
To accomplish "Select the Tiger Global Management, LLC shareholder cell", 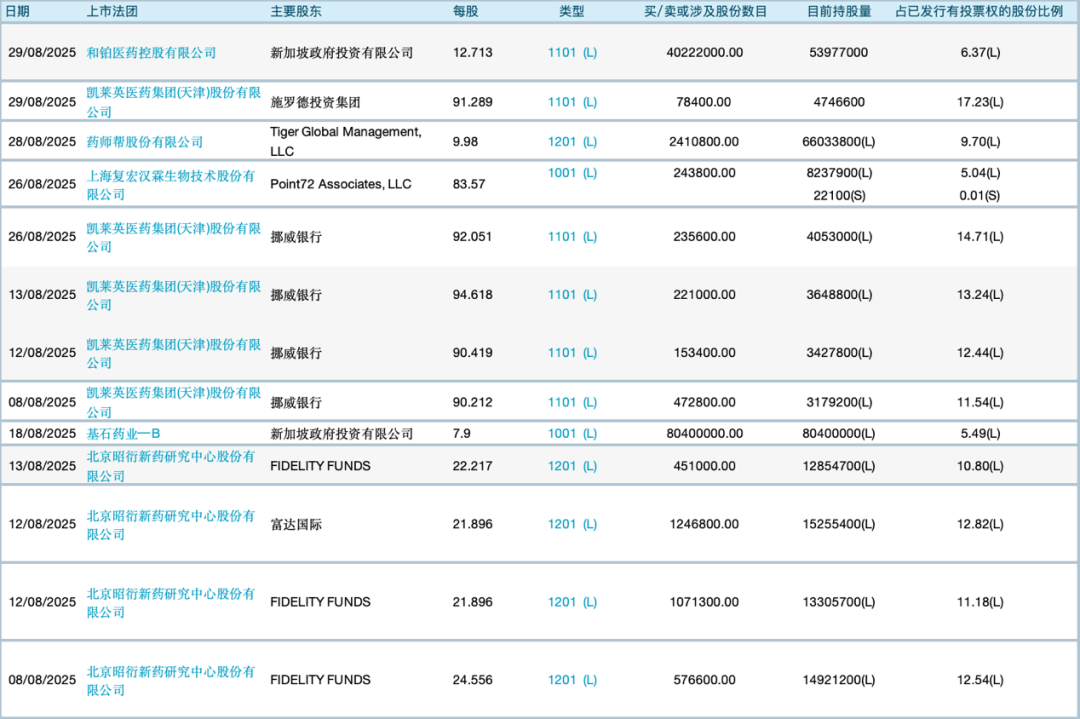I will [x=346, y=142].
